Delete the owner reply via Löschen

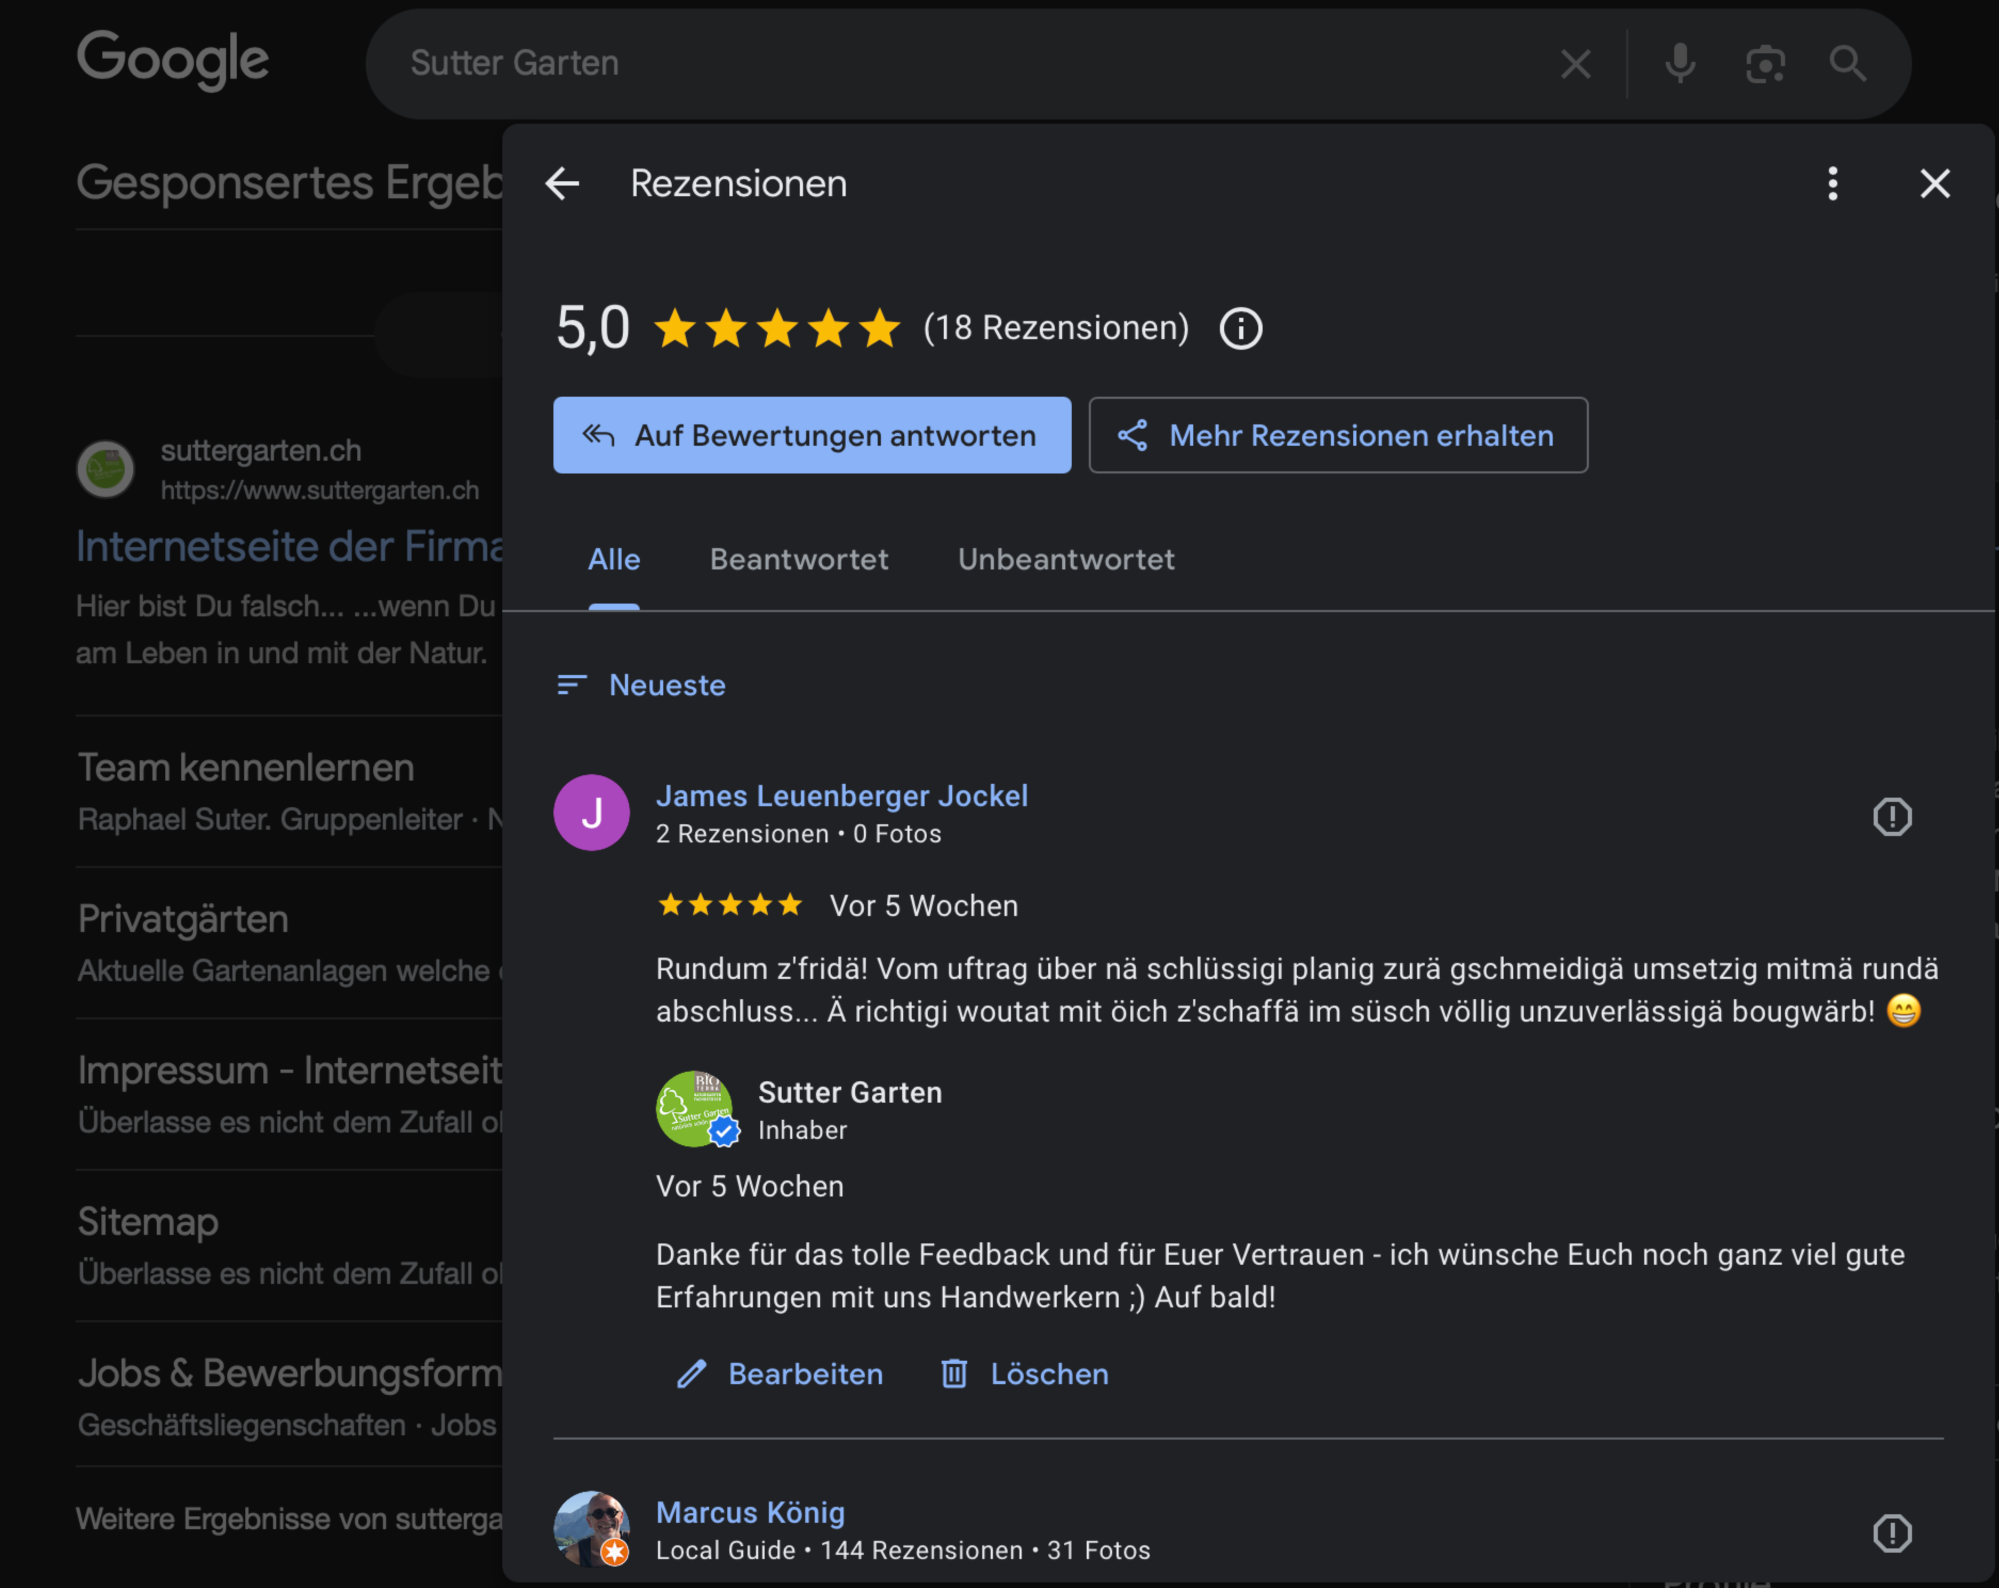point(1025,1374)
